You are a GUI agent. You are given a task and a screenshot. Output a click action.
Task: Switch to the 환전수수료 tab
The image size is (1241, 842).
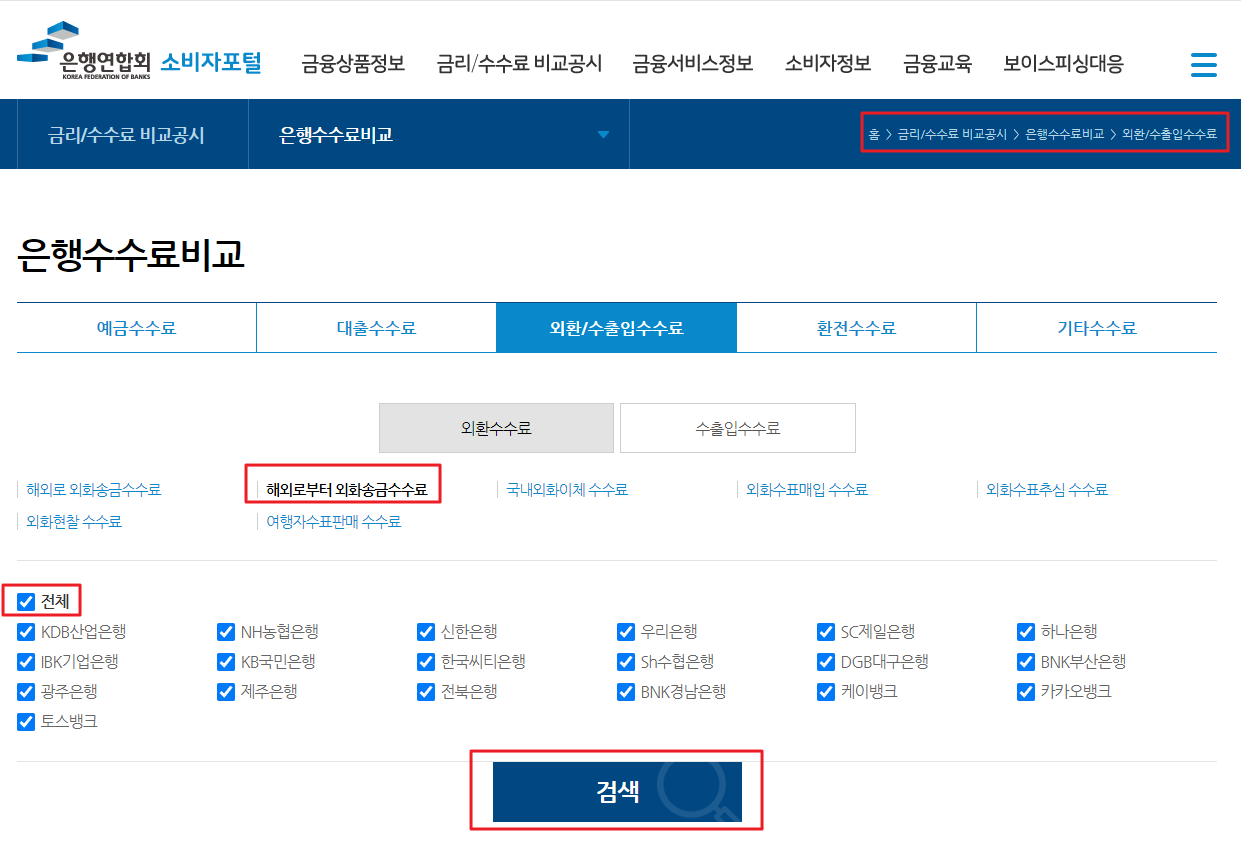point(856,327)
